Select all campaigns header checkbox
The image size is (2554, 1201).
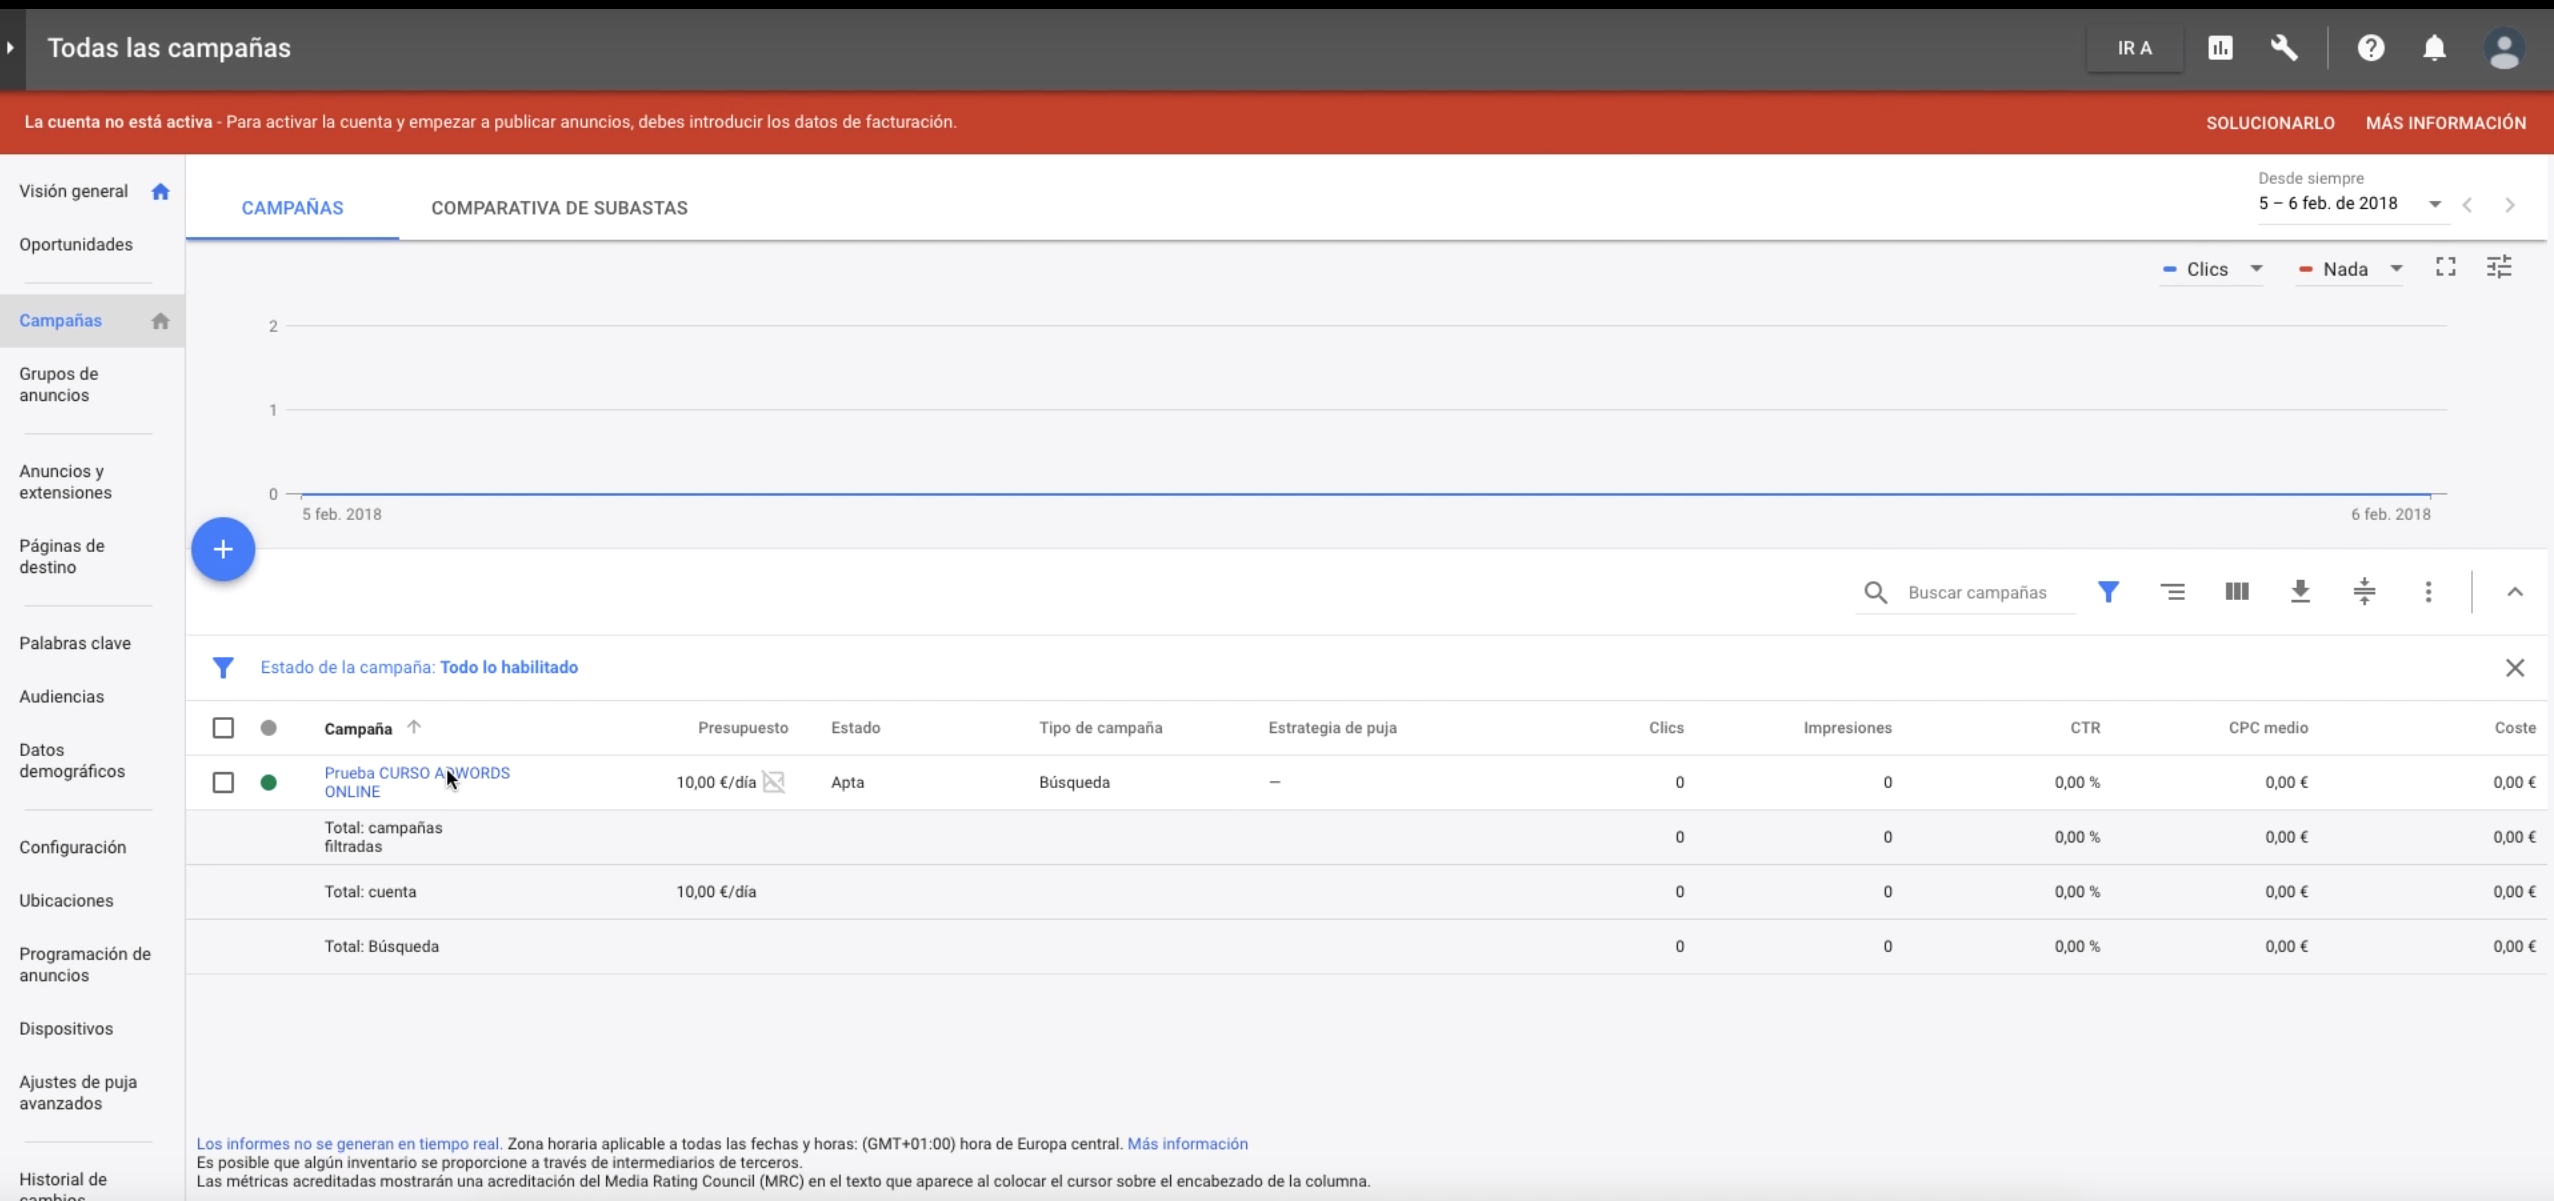pyautogui.click(x=223, y=728)
